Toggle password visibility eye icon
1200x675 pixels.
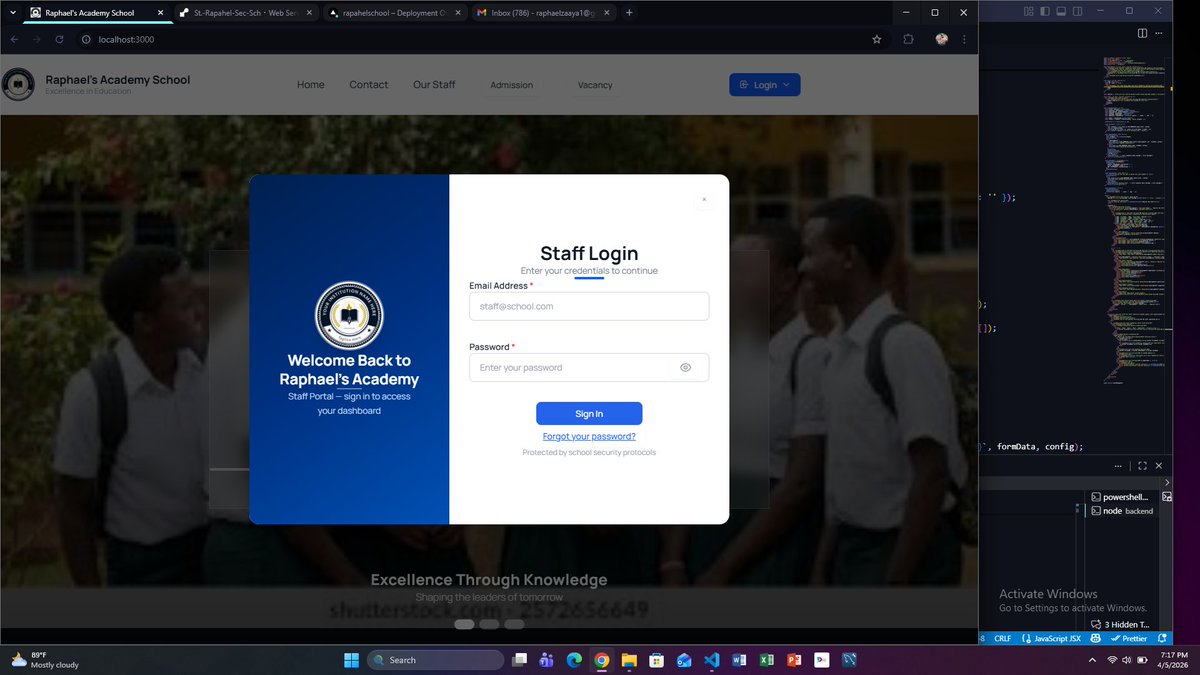coord(686,368)
